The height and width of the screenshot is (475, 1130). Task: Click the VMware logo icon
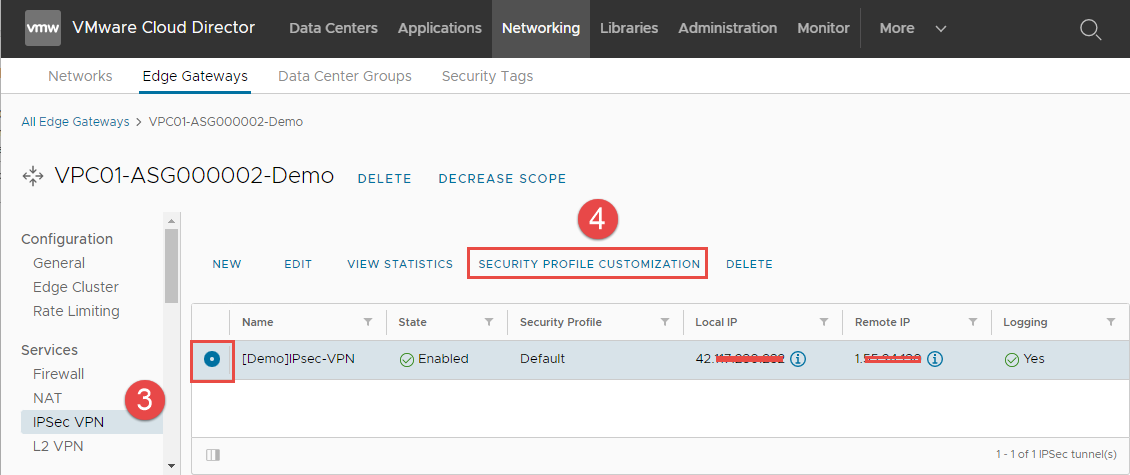click(43, 28)
